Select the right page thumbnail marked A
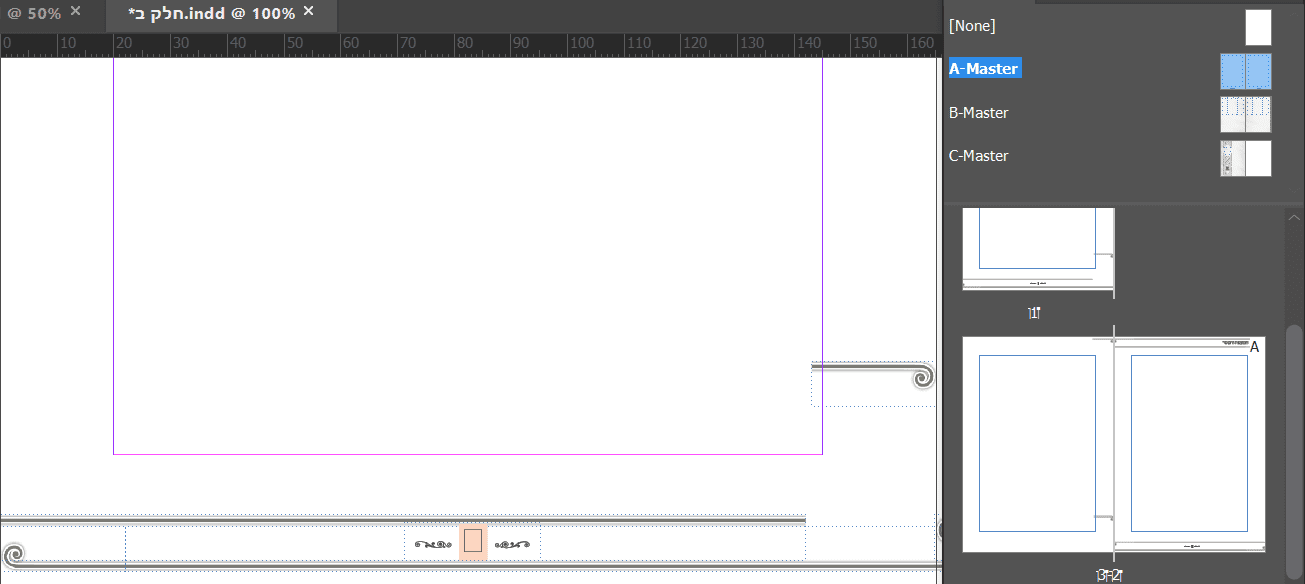 1190,444
